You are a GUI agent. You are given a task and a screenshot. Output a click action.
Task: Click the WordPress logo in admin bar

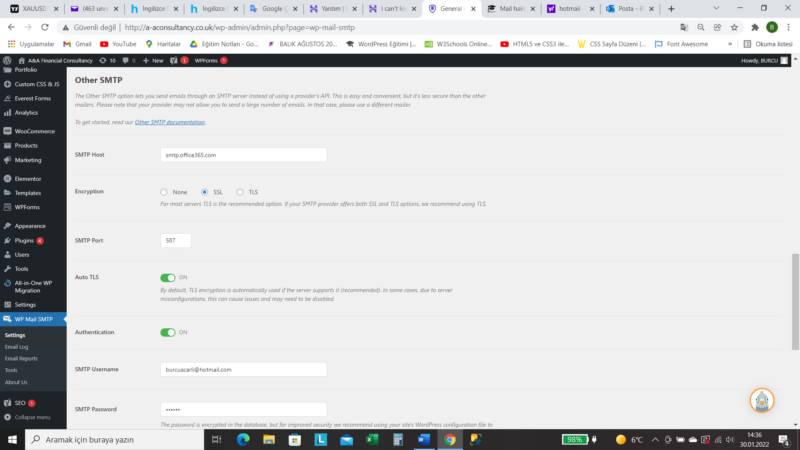click(7, 60)
